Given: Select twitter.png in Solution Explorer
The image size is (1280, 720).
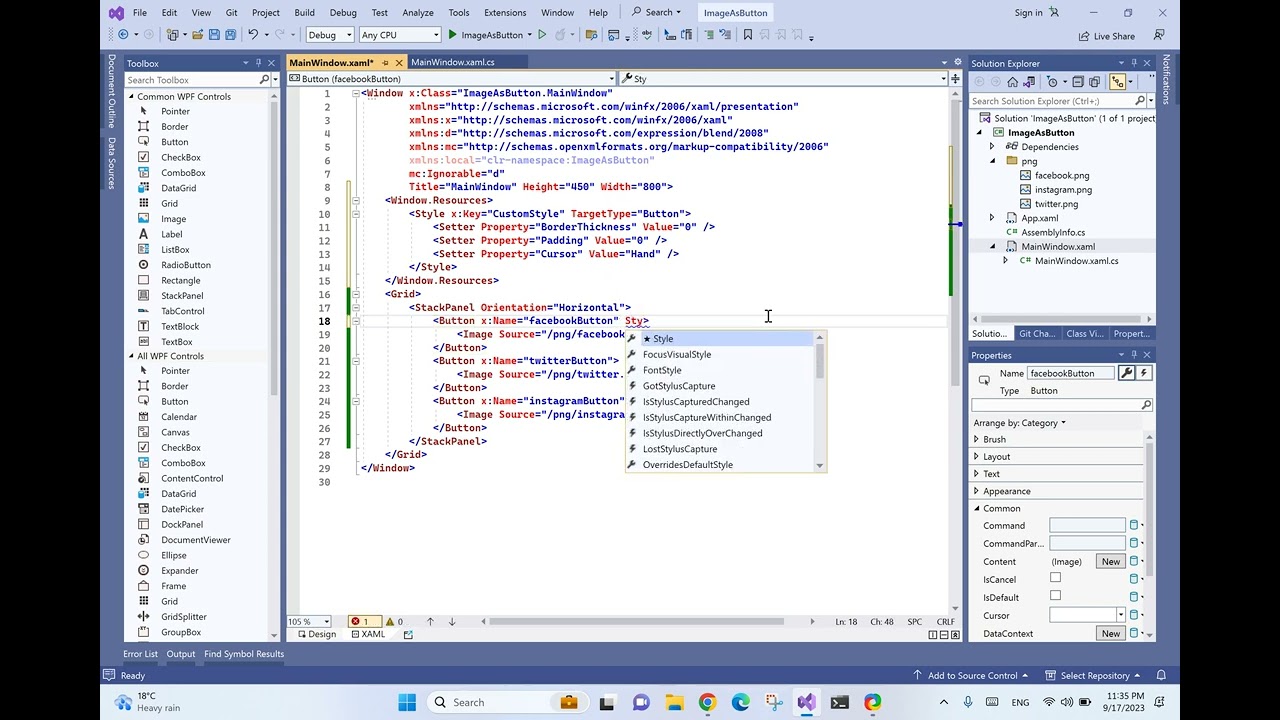Looking at the screenshot, I should coord(1056,204).
